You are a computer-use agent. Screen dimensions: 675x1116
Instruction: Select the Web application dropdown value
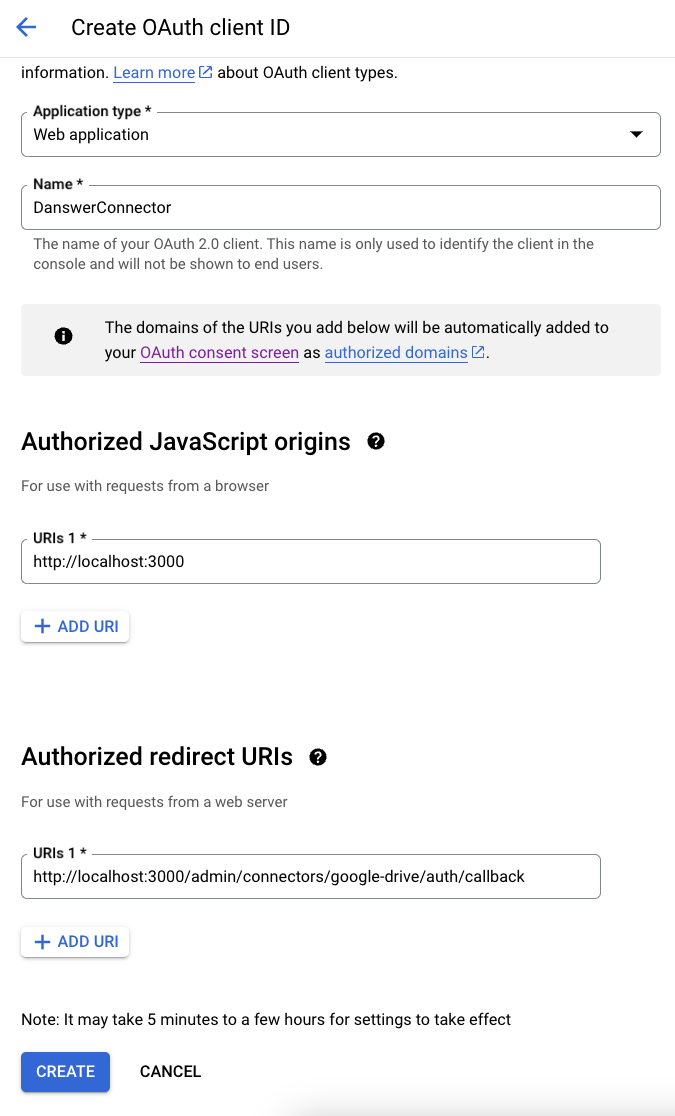[x=340, y=133]
